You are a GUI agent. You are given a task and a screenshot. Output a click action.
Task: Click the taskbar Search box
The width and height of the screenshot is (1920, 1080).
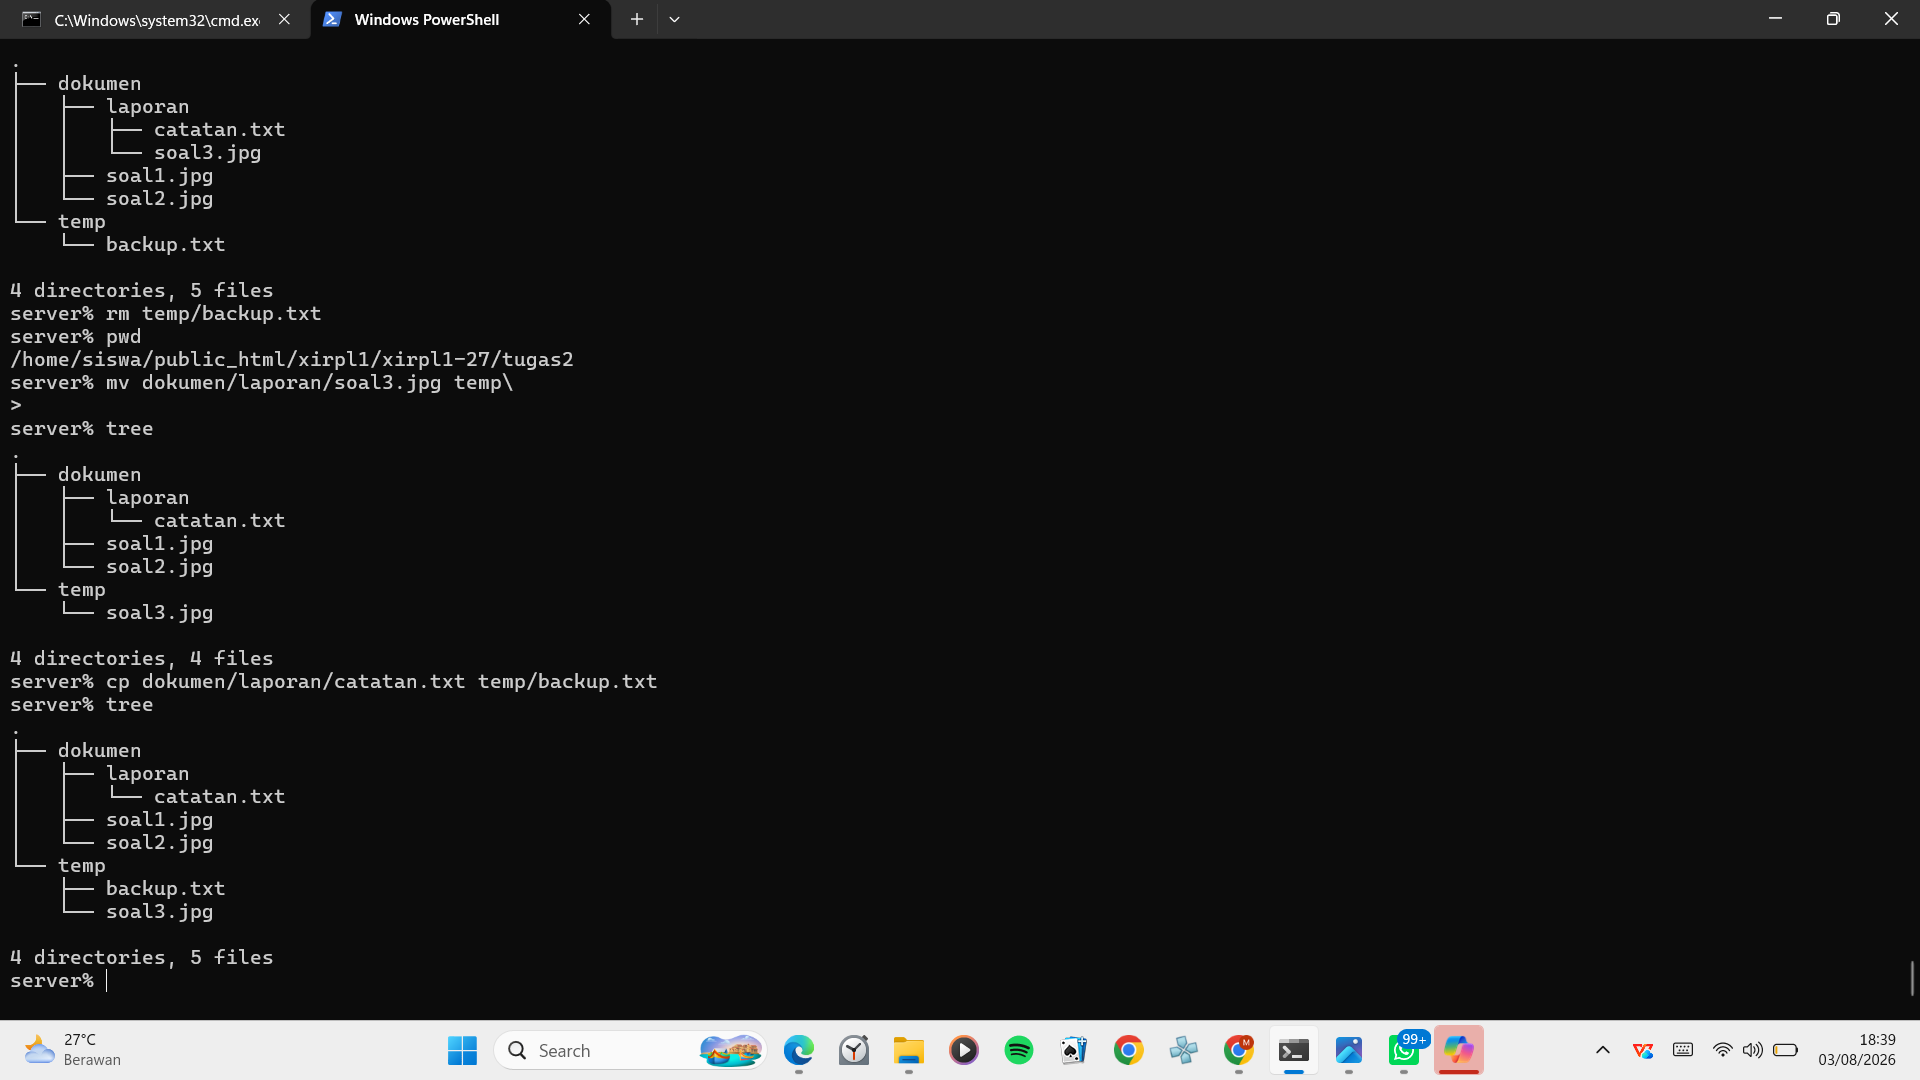(630, 1050)
